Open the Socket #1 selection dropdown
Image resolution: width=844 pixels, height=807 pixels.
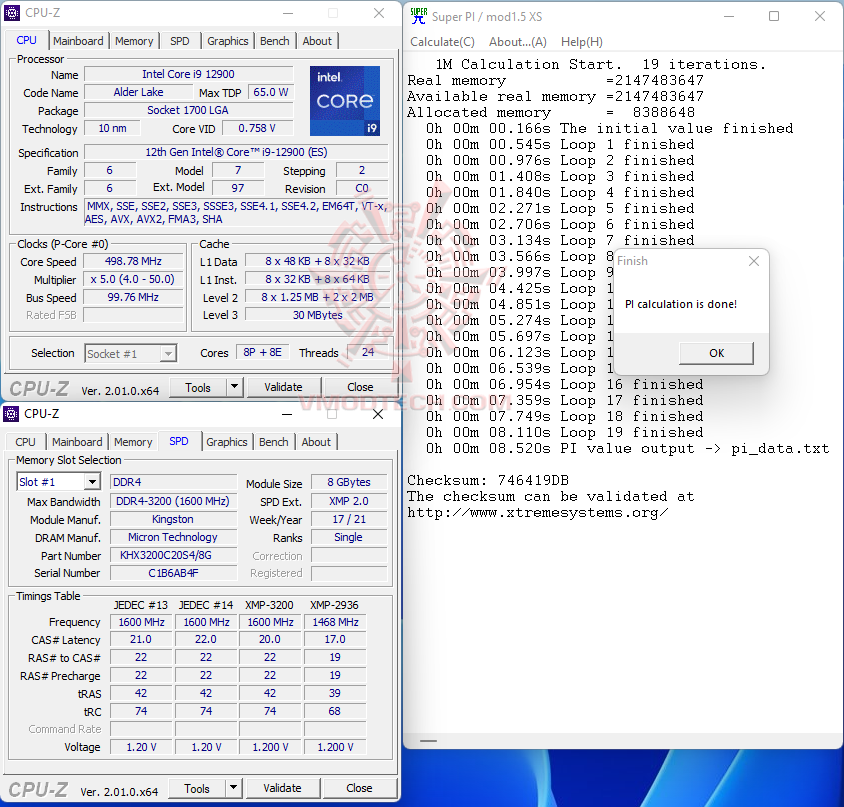click(168, 354)
